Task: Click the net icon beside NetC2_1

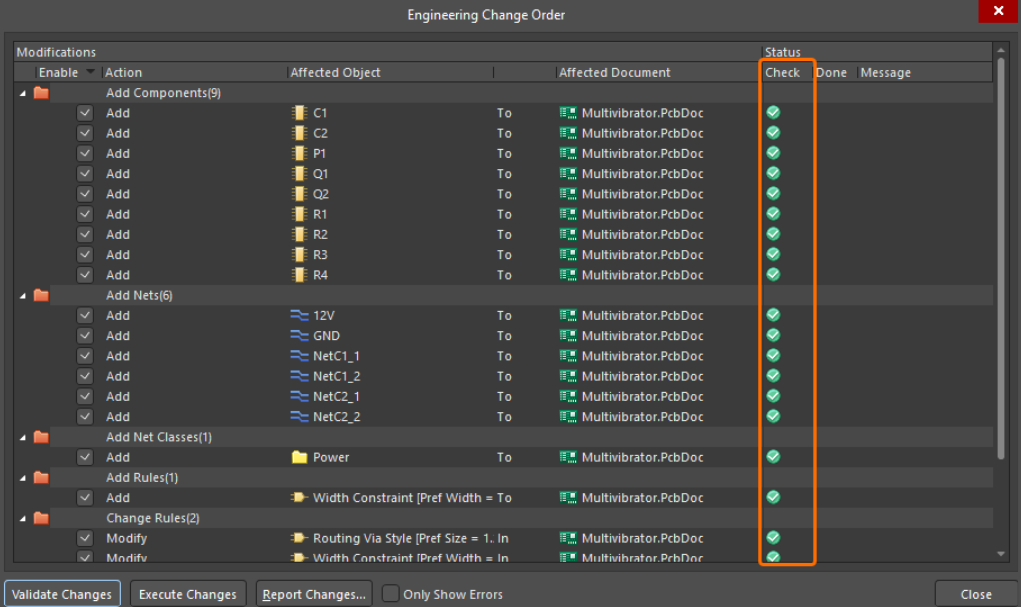Action: pos(299,397)
